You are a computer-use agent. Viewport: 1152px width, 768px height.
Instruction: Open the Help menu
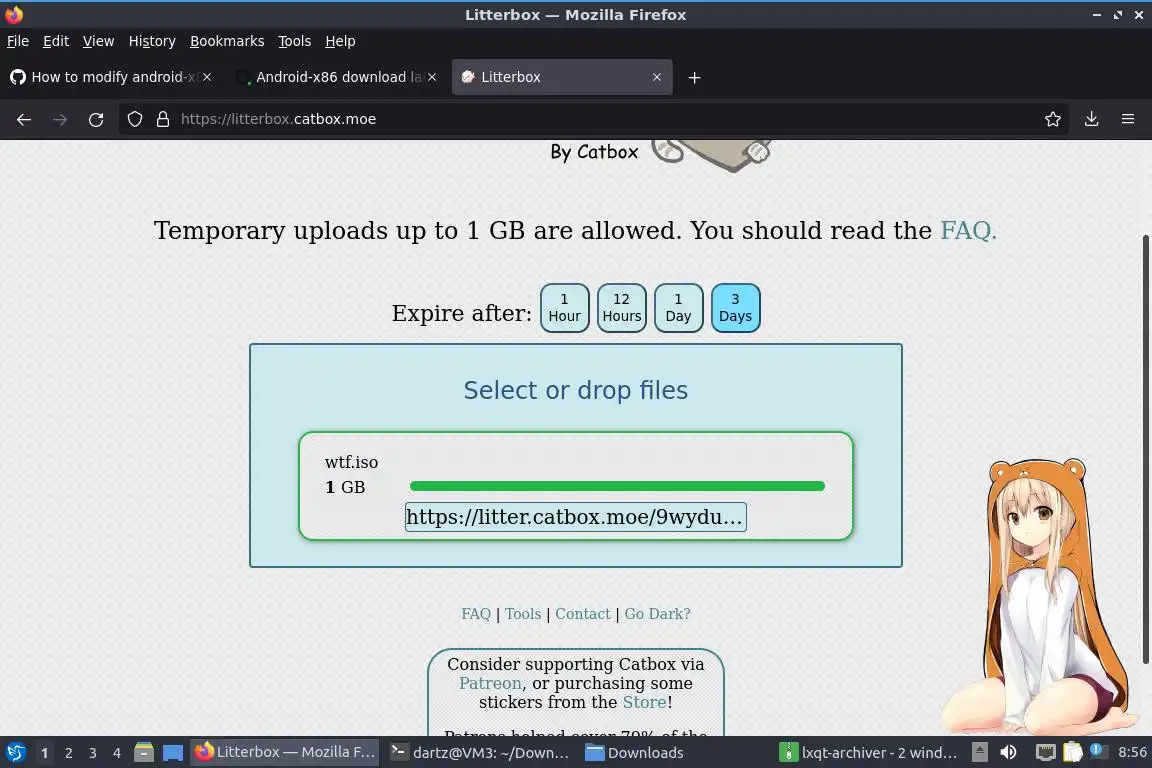340,41
